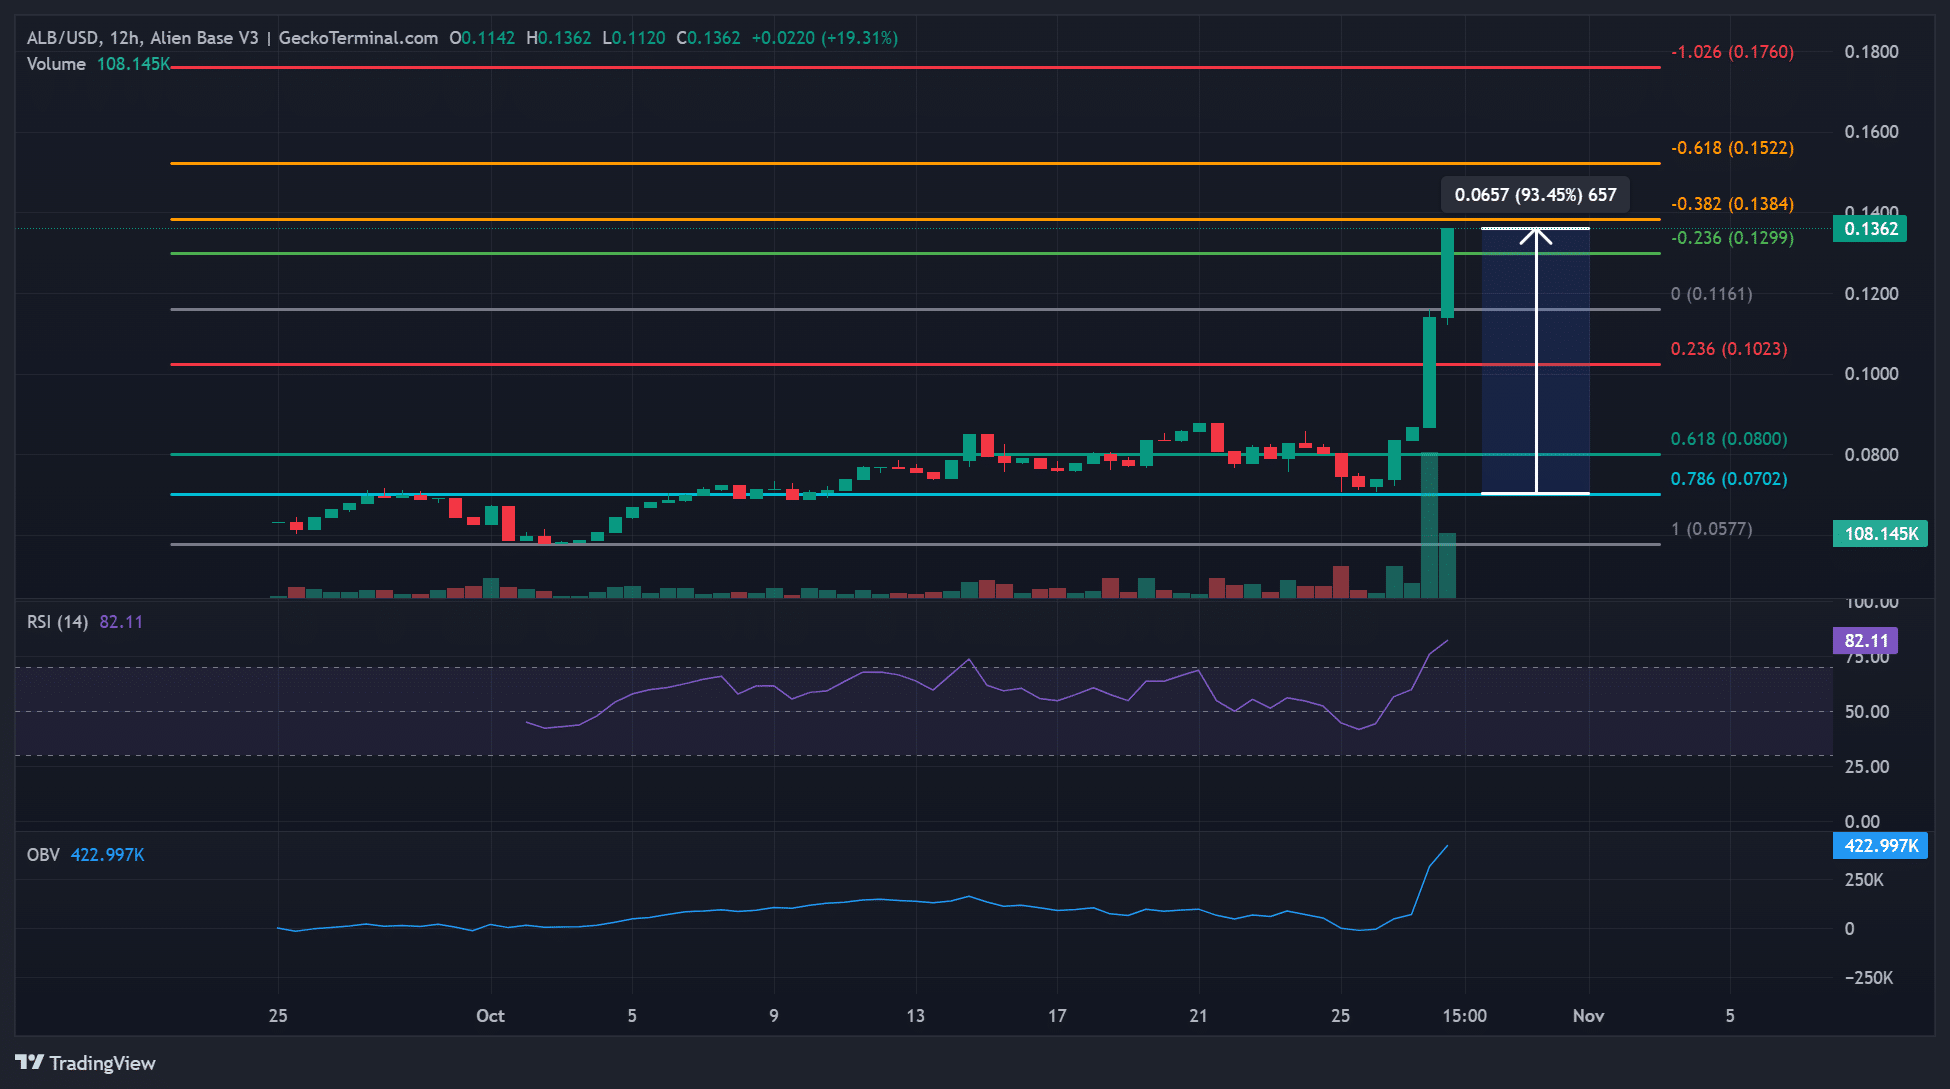
Task: Click the white measurement arrow head
Action: coord(1536,236)
